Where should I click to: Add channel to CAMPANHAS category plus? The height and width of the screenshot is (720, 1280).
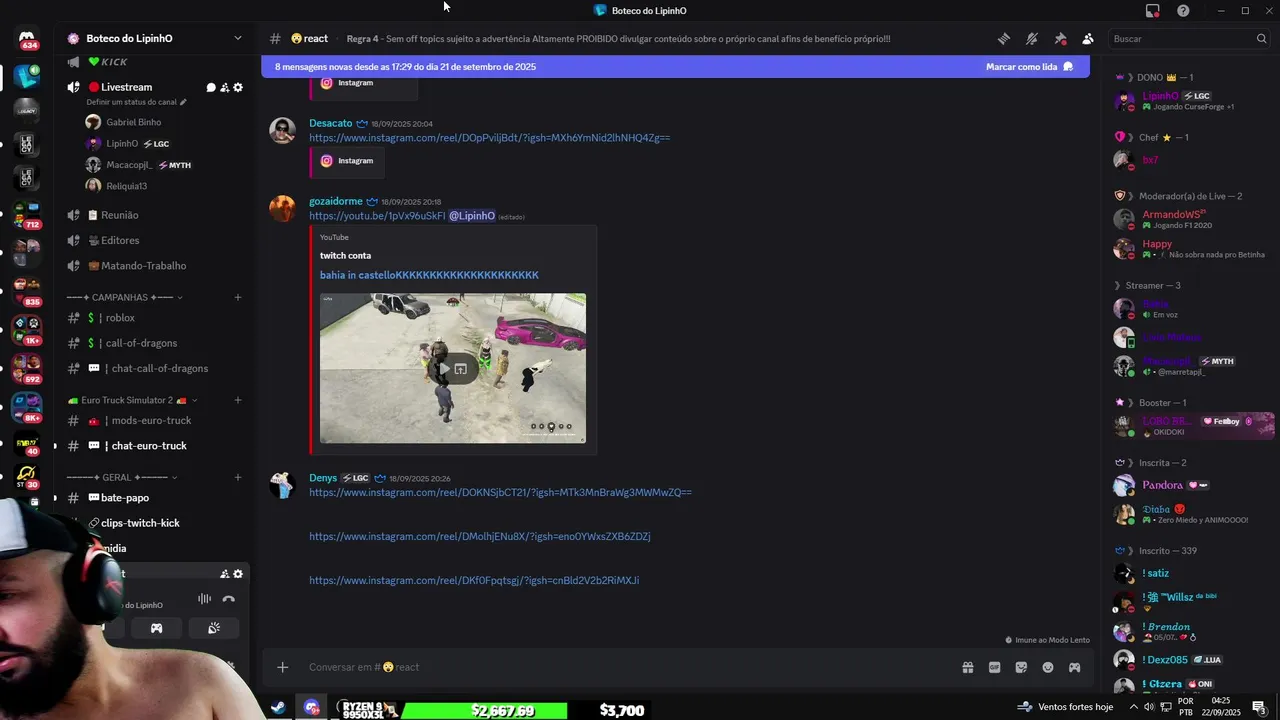point(238,297)
